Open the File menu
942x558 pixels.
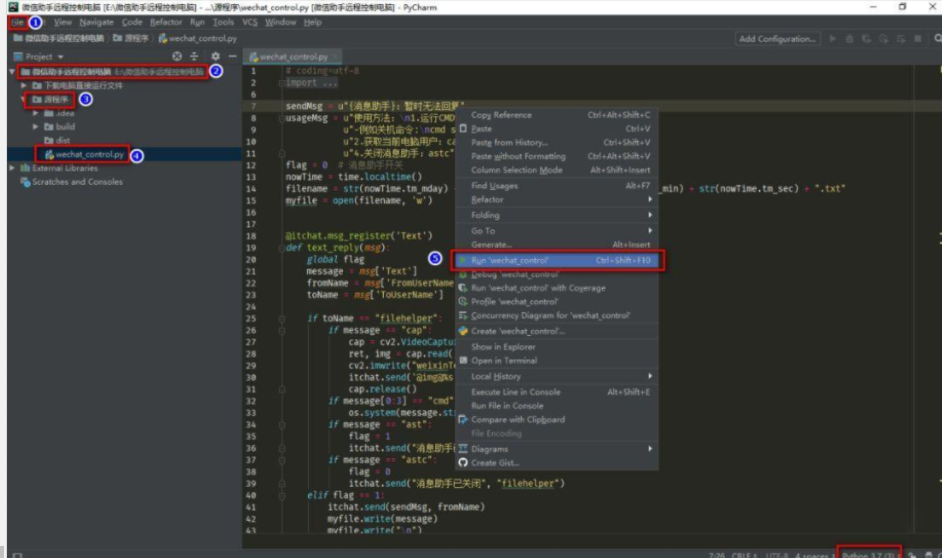coord(17,22)
